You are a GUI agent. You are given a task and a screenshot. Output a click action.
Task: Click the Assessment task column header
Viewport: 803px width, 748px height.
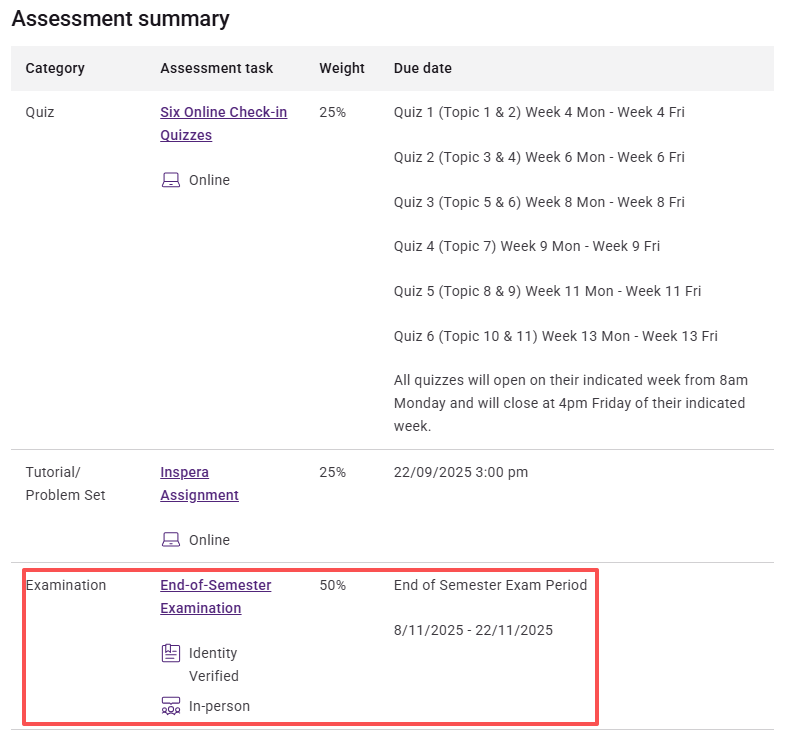(216, 68)
